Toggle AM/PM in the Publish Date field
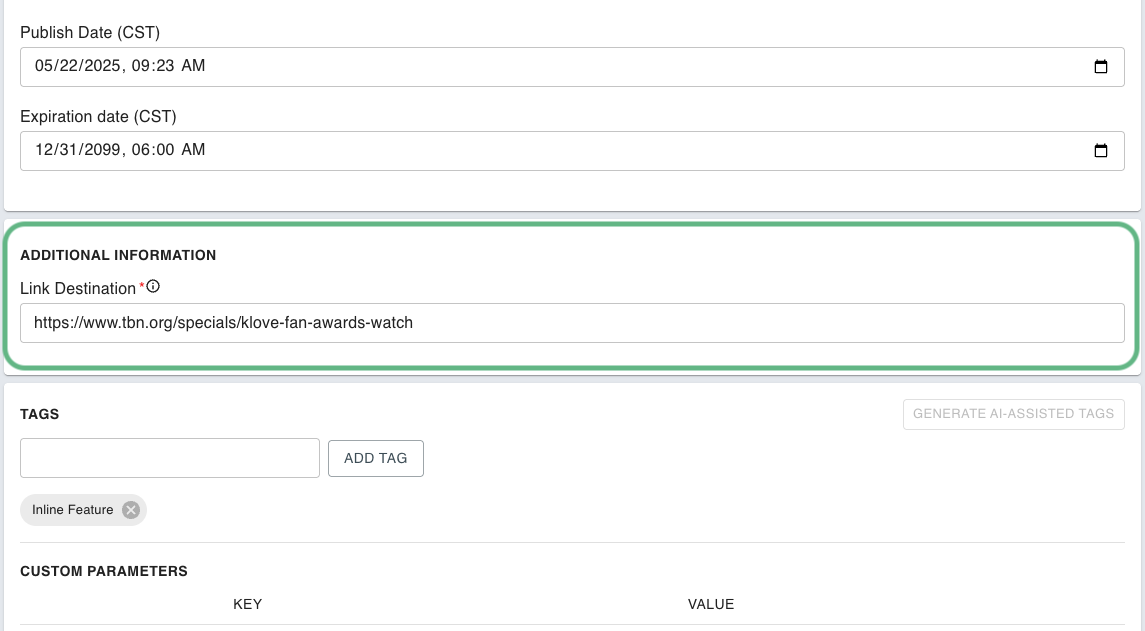This screenshot has height=631, width=1145. (x=194, y=67)
